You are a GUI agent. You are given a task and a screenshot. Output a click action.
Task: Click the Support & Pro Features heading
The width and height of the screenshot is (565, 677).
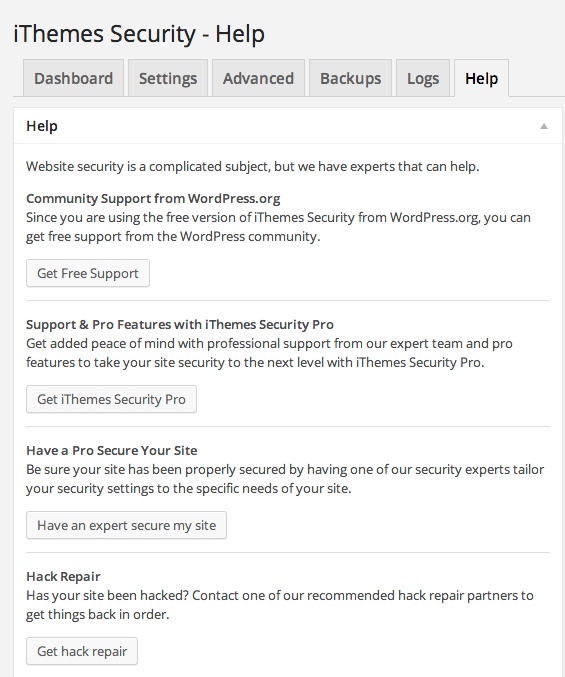(180, 324)
